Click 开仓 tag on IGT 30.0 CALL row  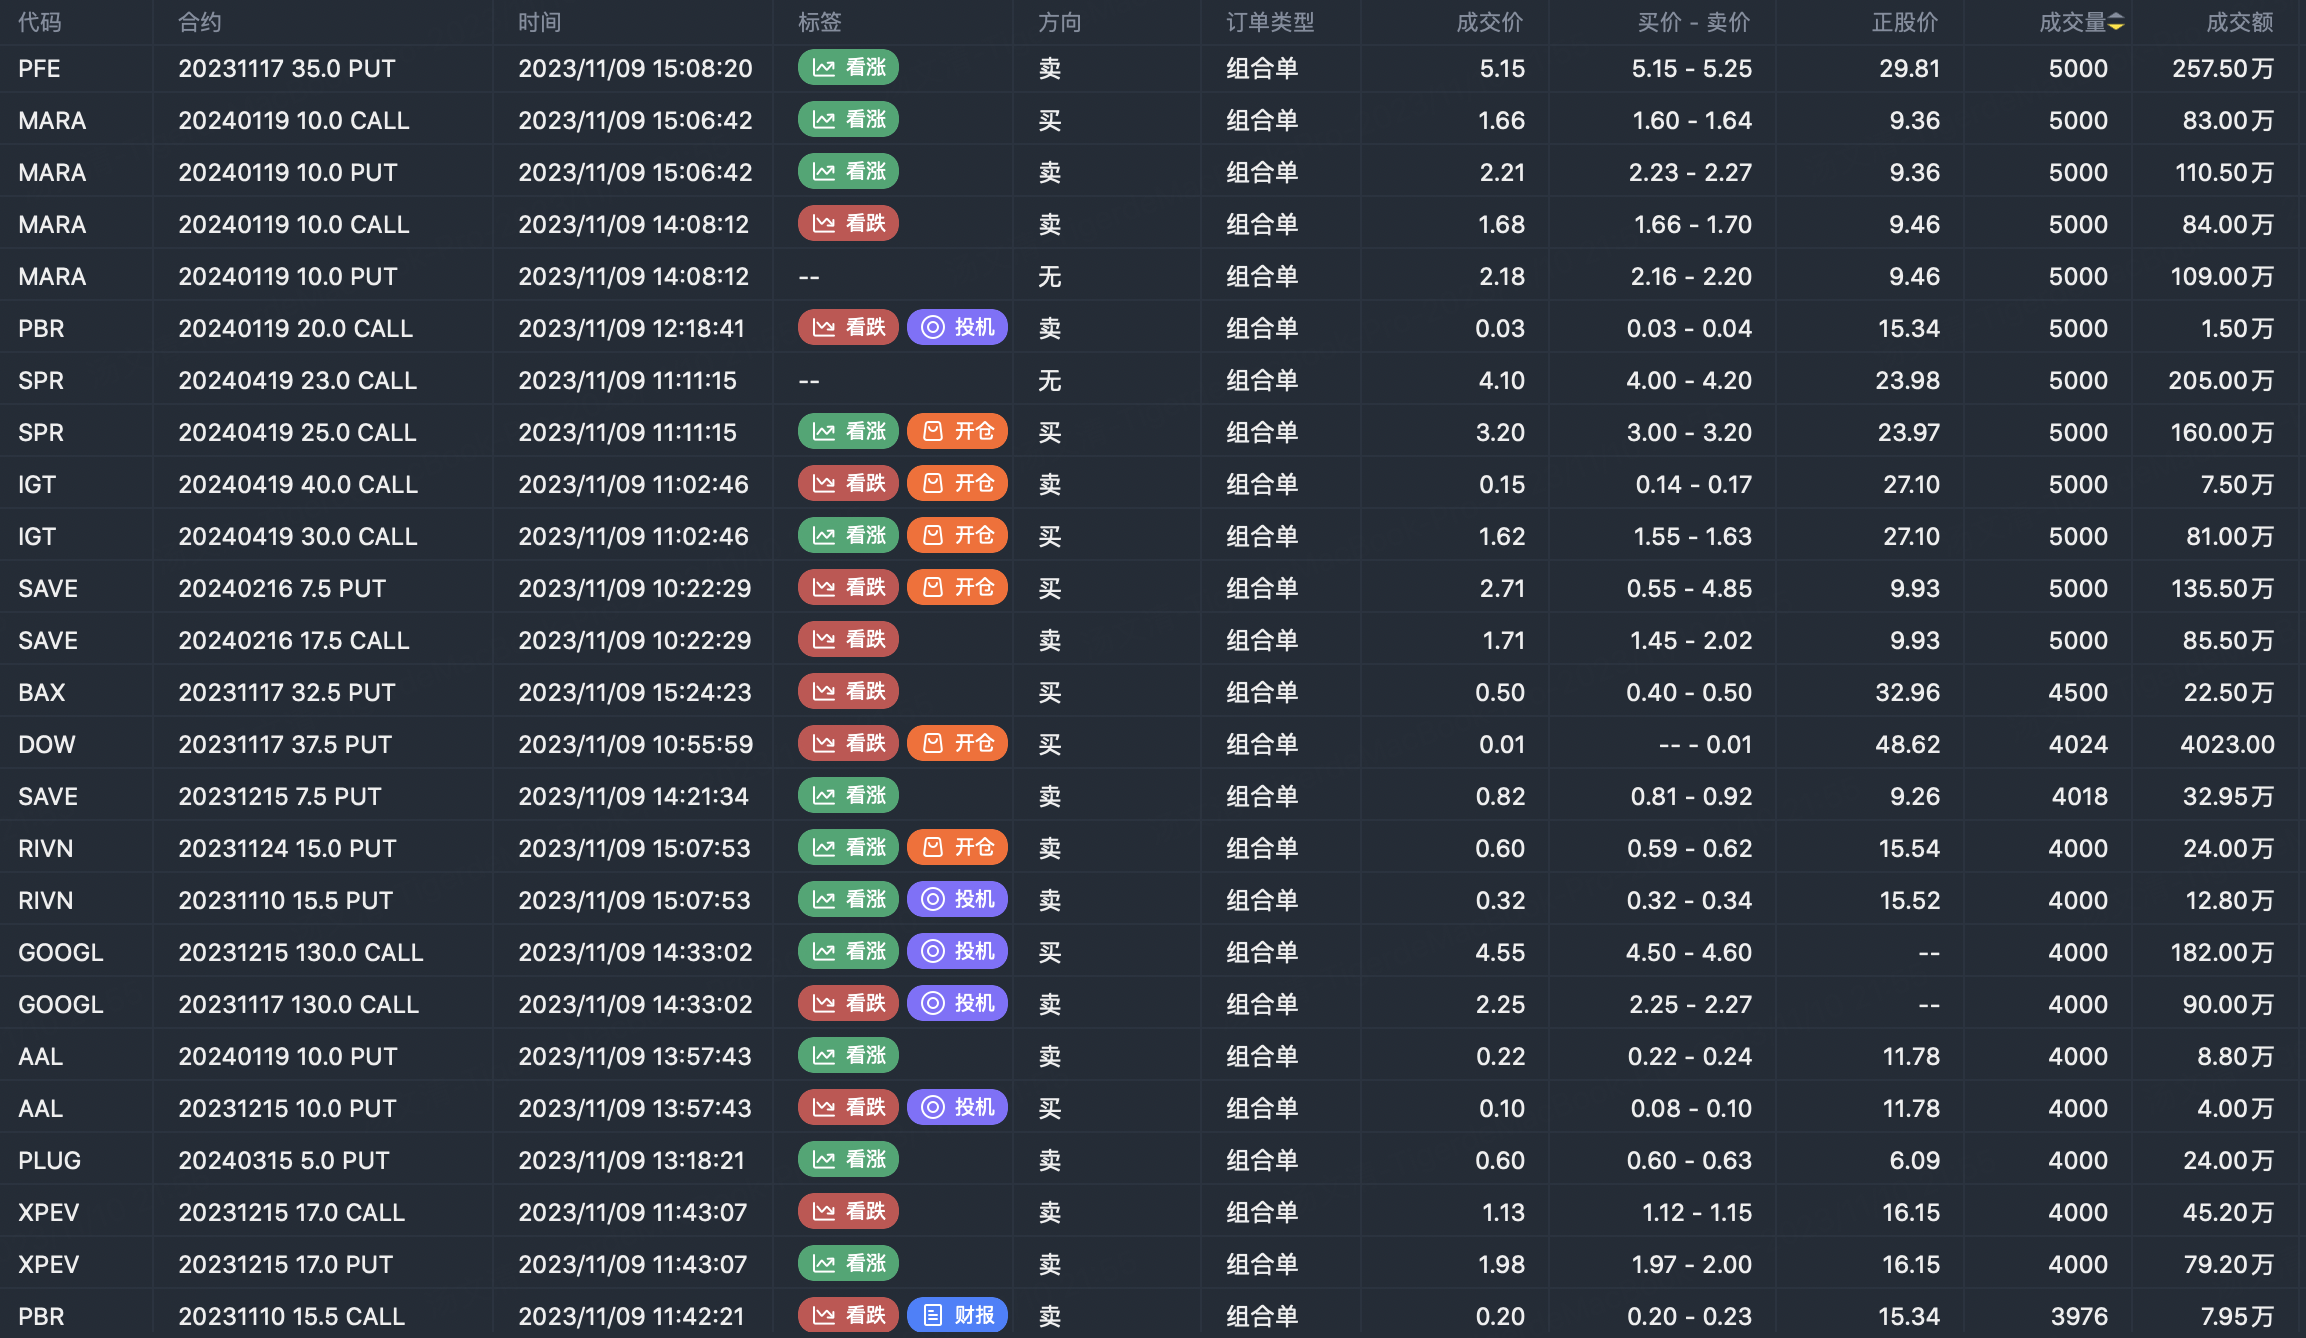(x=957, y=535)
